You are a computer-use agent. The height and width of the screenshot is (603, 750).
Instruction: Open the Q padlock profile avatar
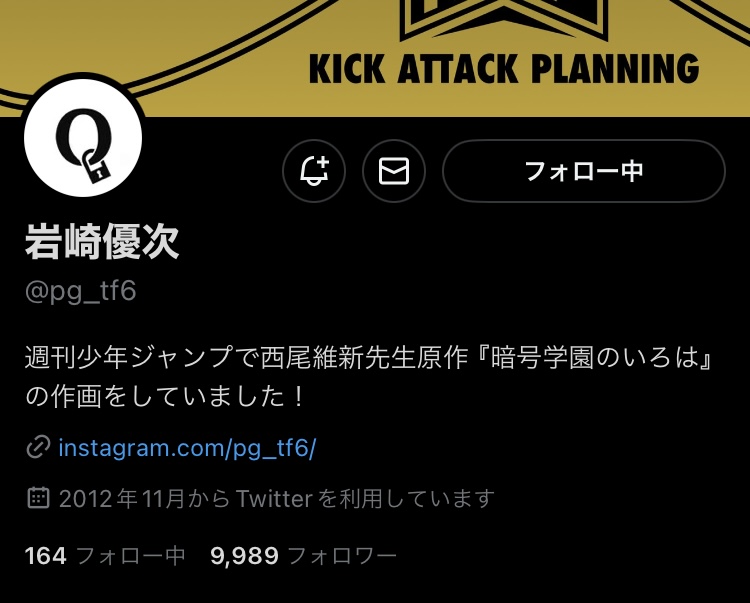click(x=83, y=138)
